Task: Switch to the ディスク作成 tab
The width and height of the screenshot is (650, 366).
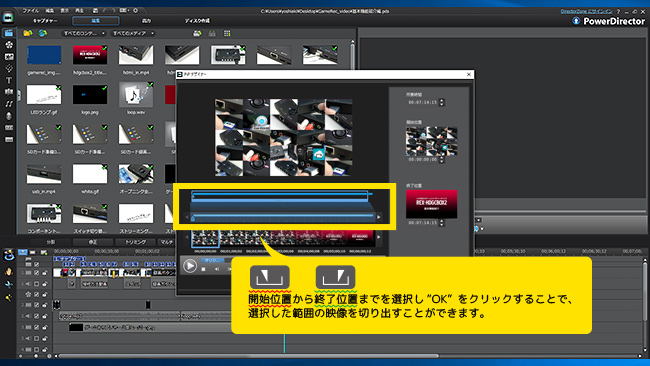Action: pyautogui.click(x=197, y=21)
